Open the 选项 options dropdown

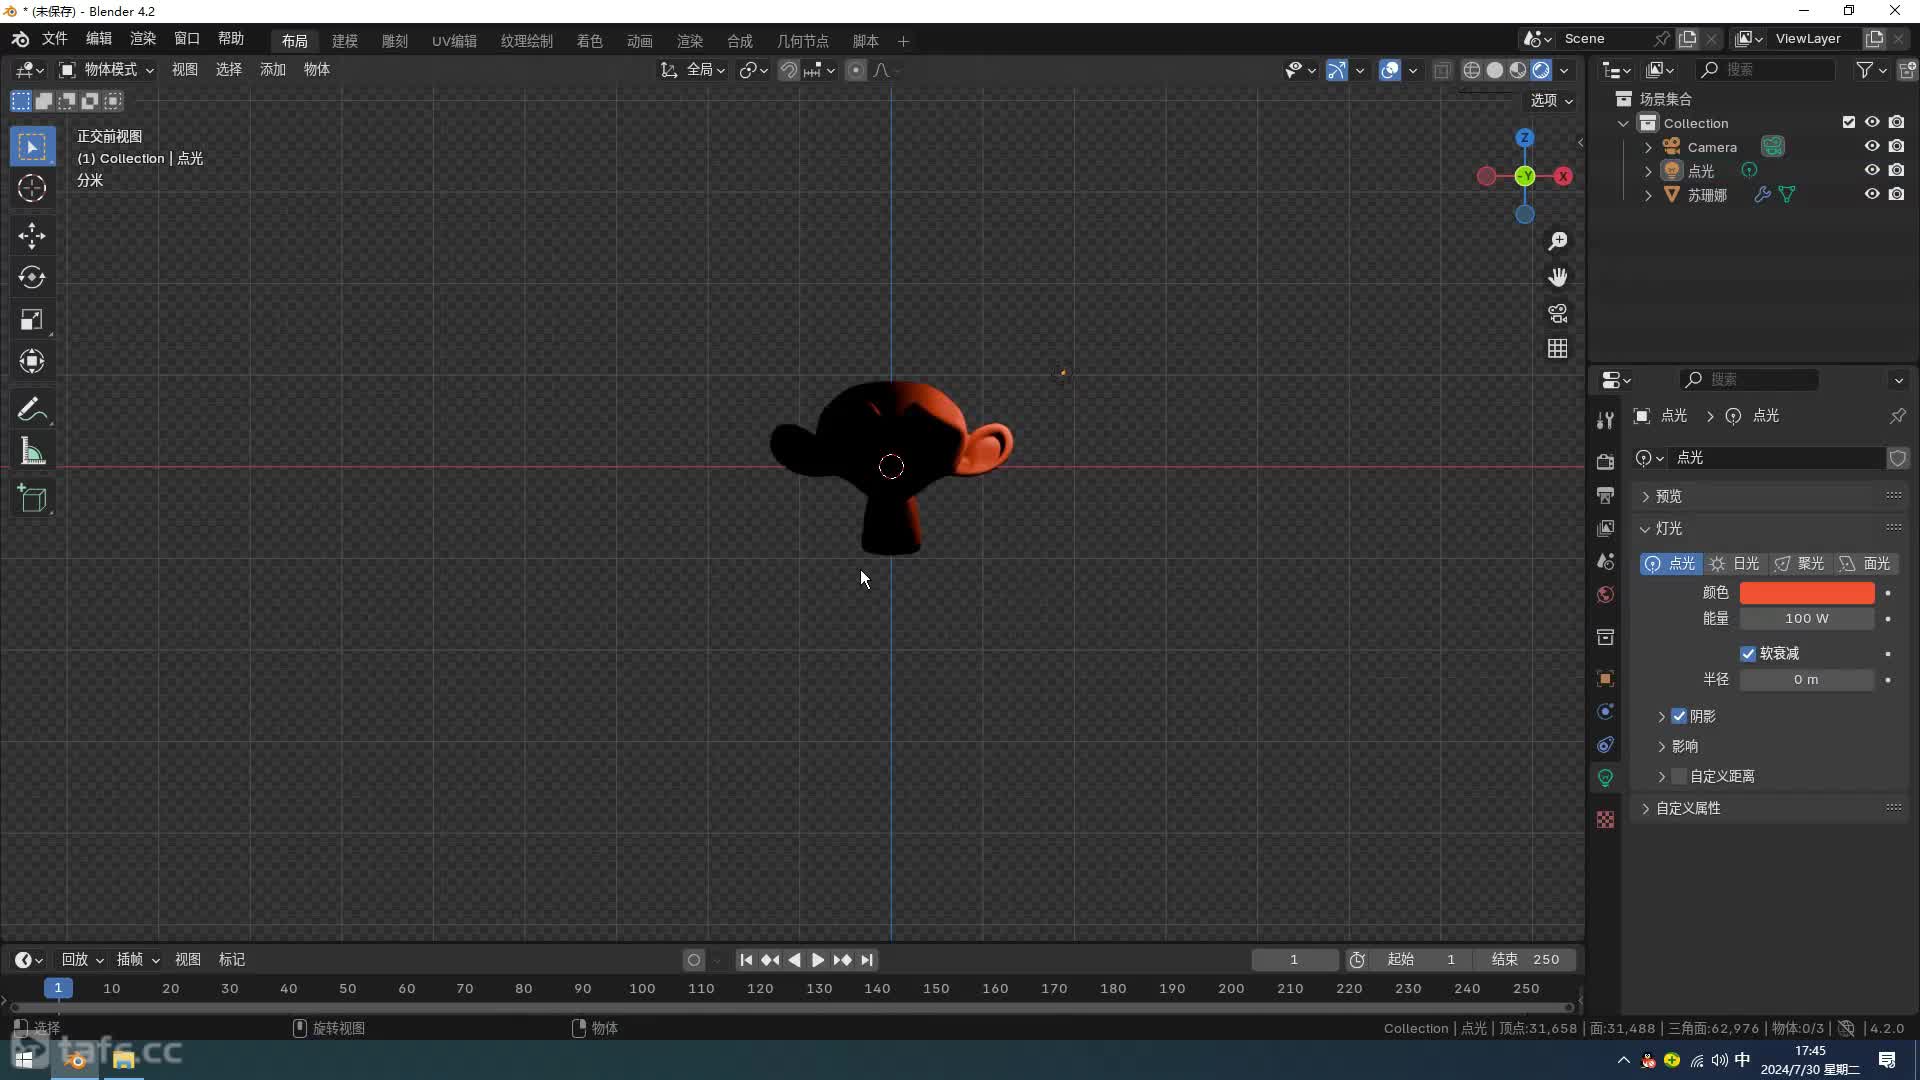tap(1552, 100)
